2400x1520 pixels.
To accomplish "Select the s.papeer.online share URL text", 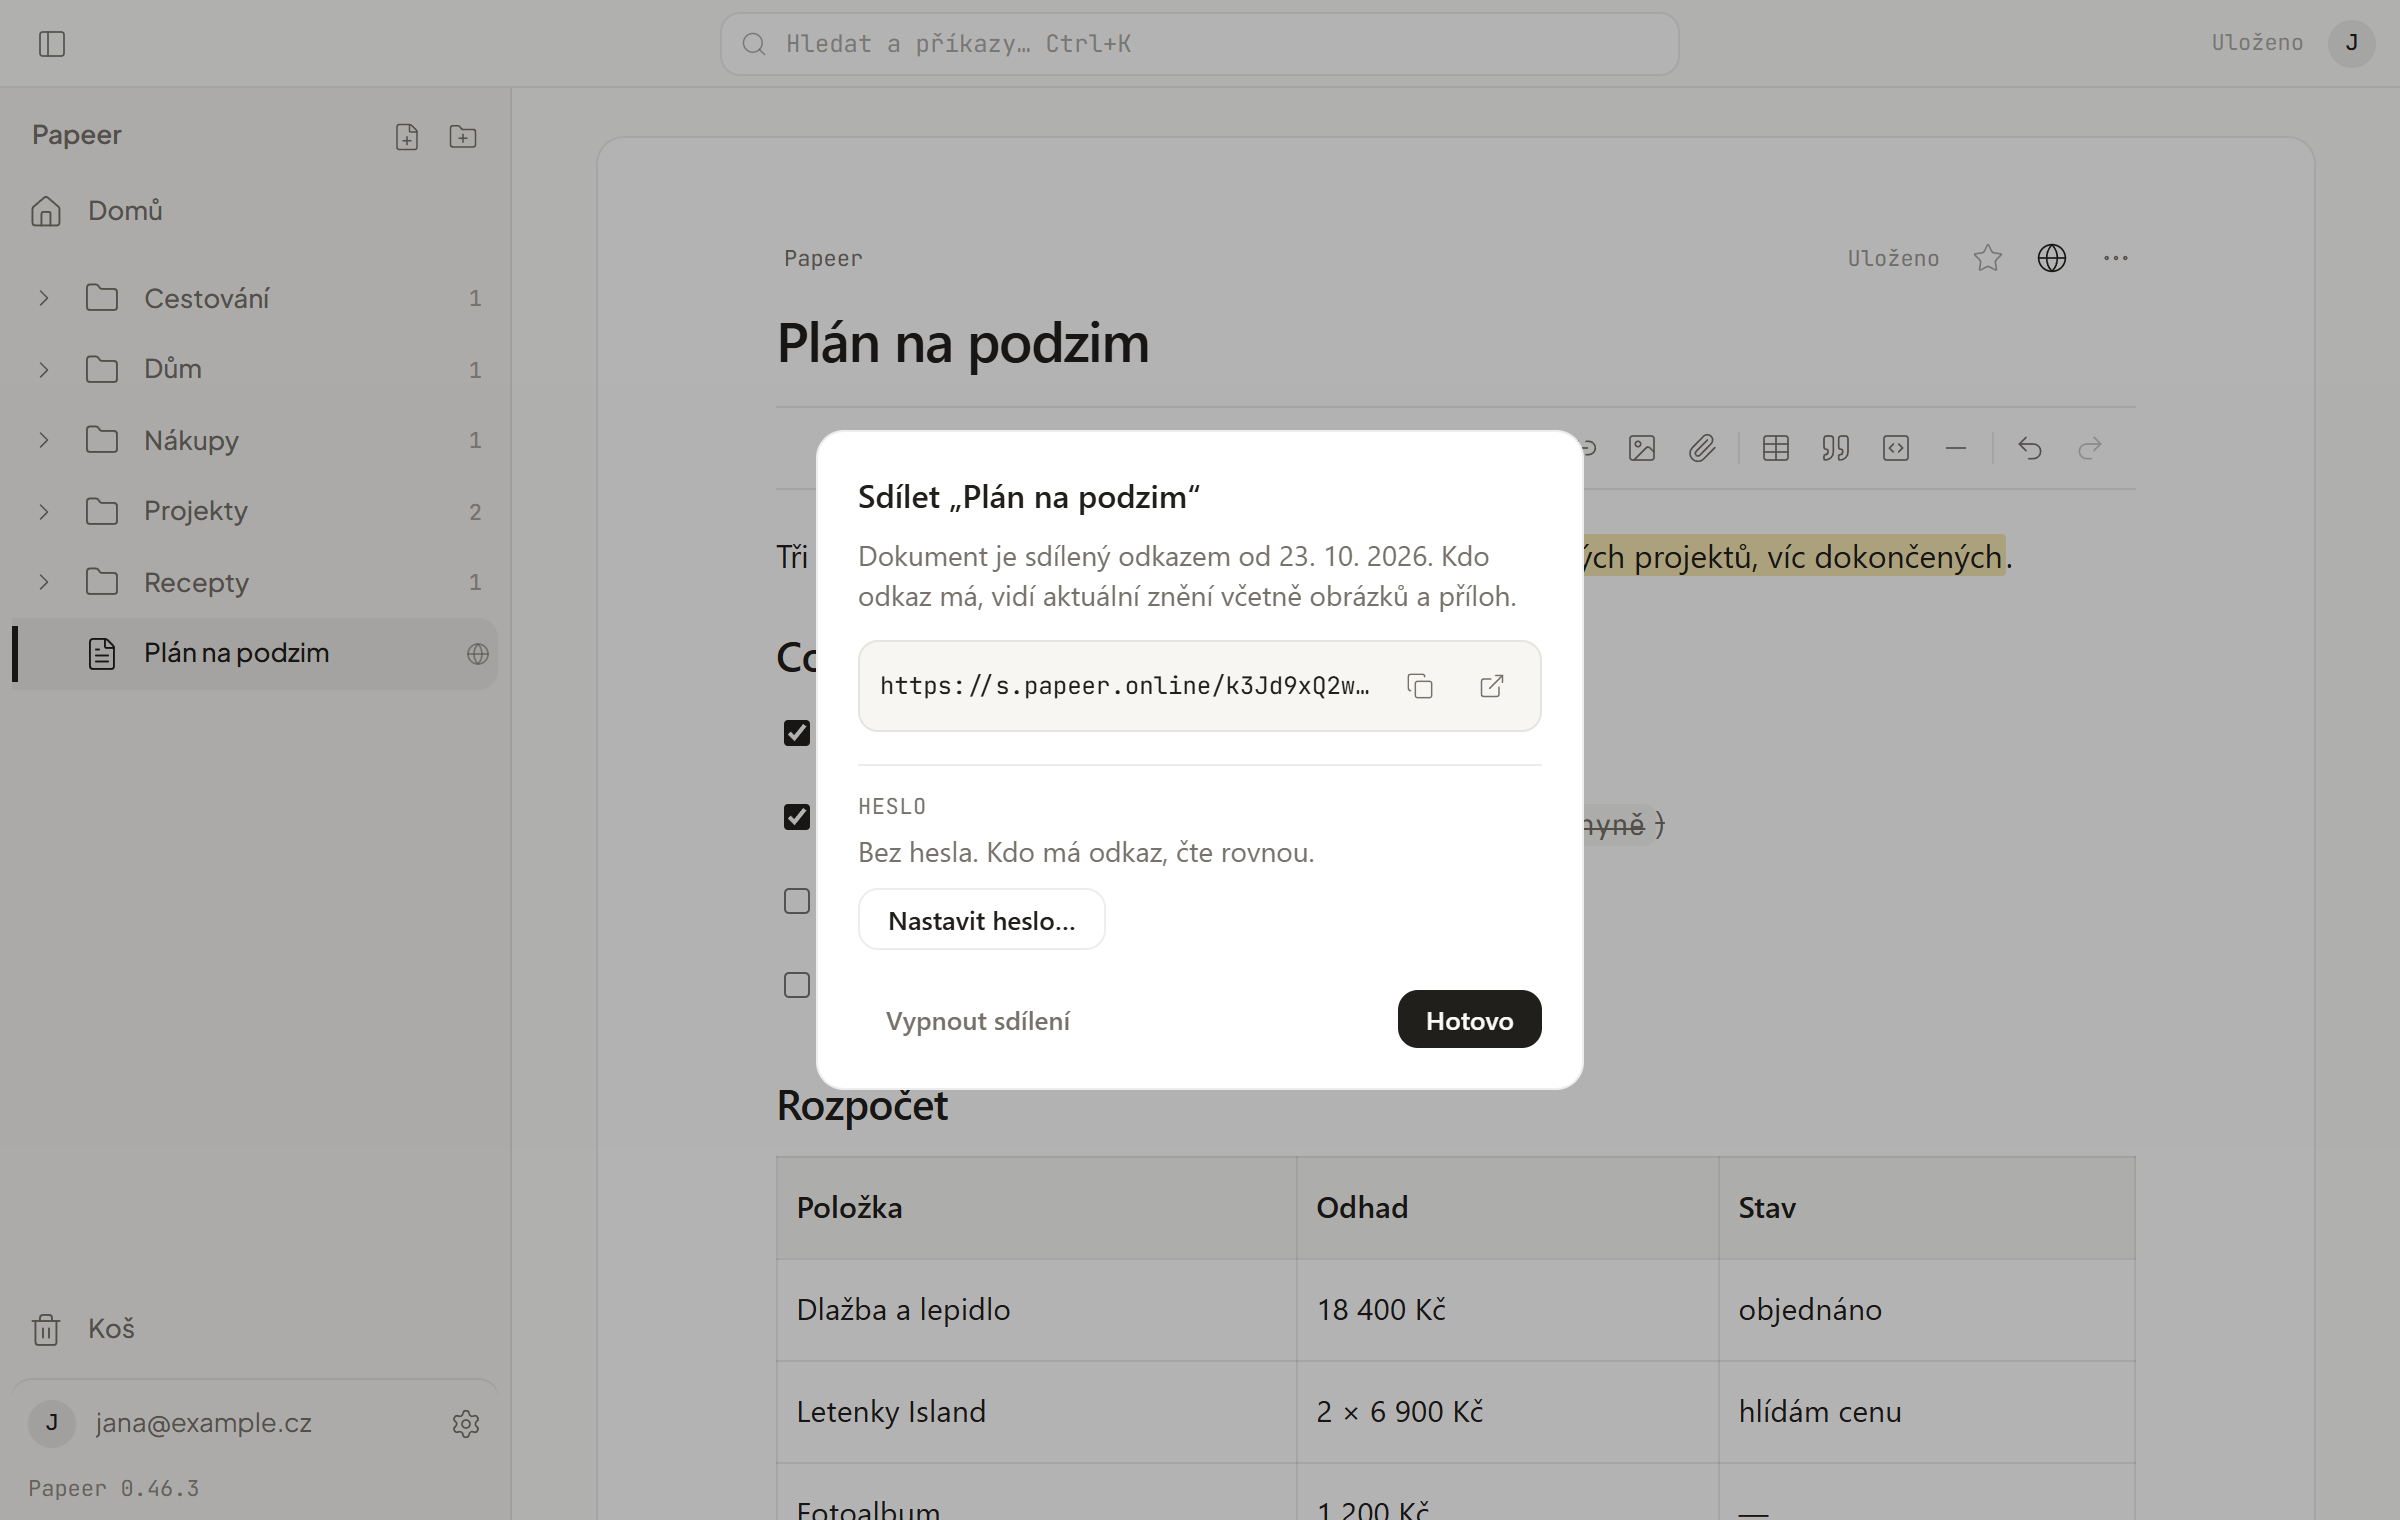I will click(x=1125, y=686).
